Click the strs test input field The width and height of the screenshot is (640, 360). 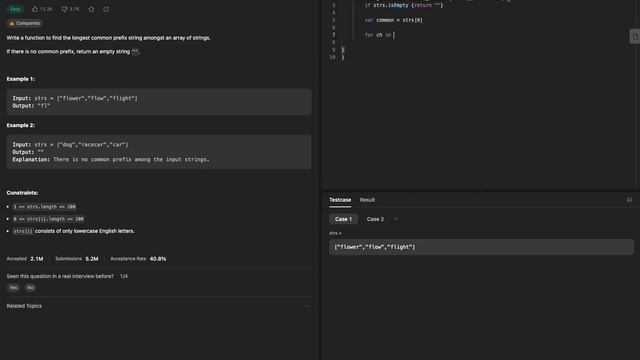point(481,247)
